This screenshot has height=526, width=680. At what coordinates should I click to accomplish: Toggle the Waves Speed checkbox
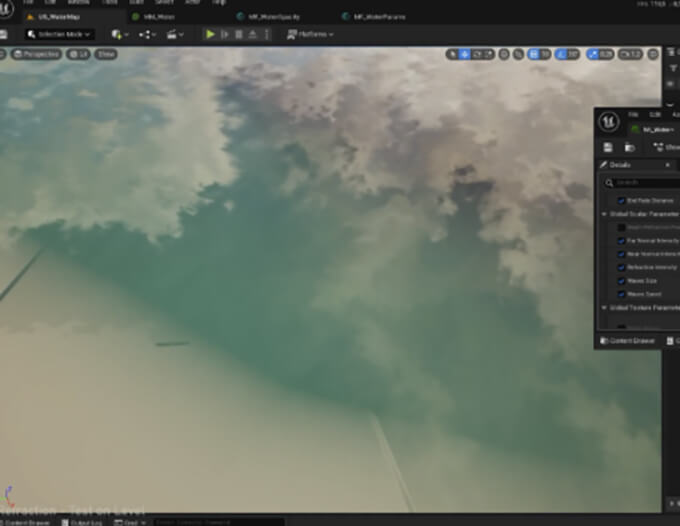621,294
